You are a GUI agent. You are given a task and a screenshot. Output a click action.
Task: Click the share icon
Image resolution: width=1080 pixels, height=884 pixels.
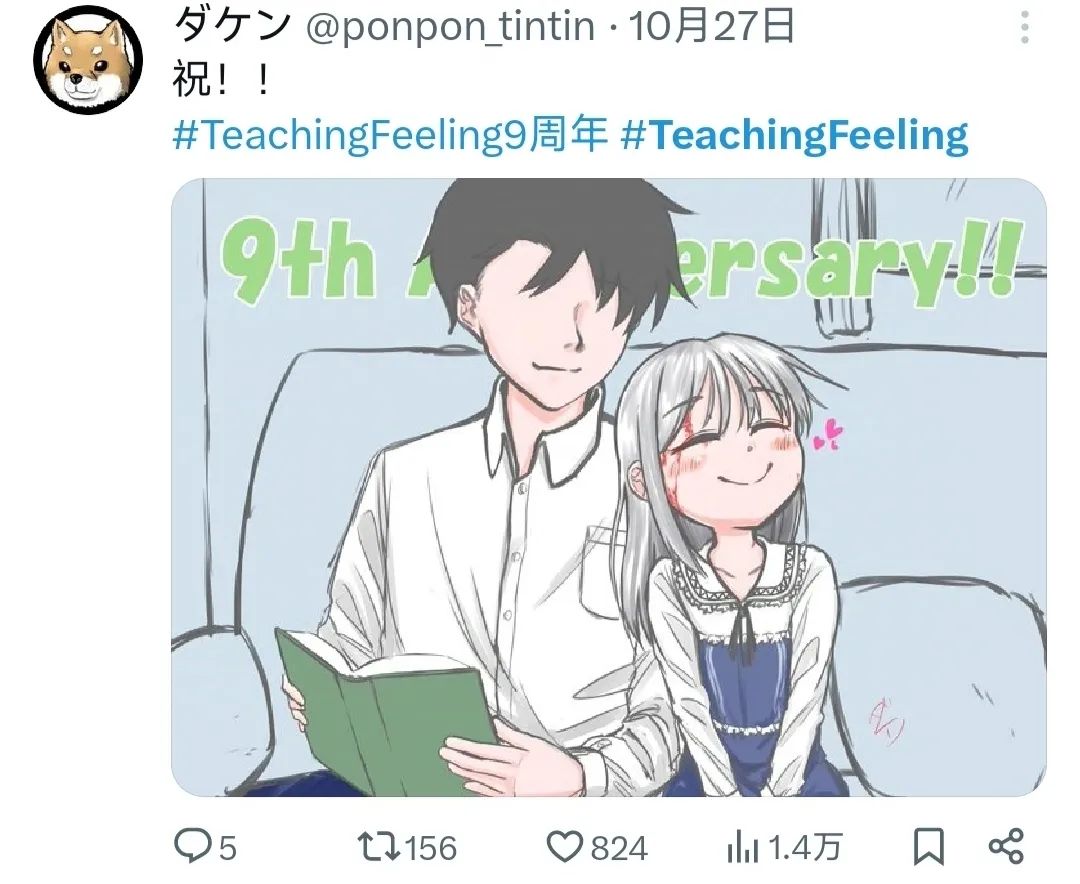point(1006,847)
